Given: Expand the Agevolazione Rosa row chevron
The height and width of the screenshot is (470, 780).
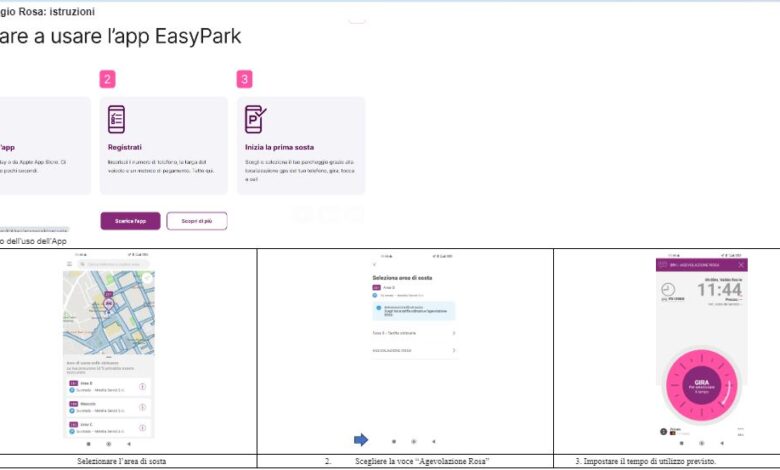Looking at the screenshot, I should tap(454, 351).
